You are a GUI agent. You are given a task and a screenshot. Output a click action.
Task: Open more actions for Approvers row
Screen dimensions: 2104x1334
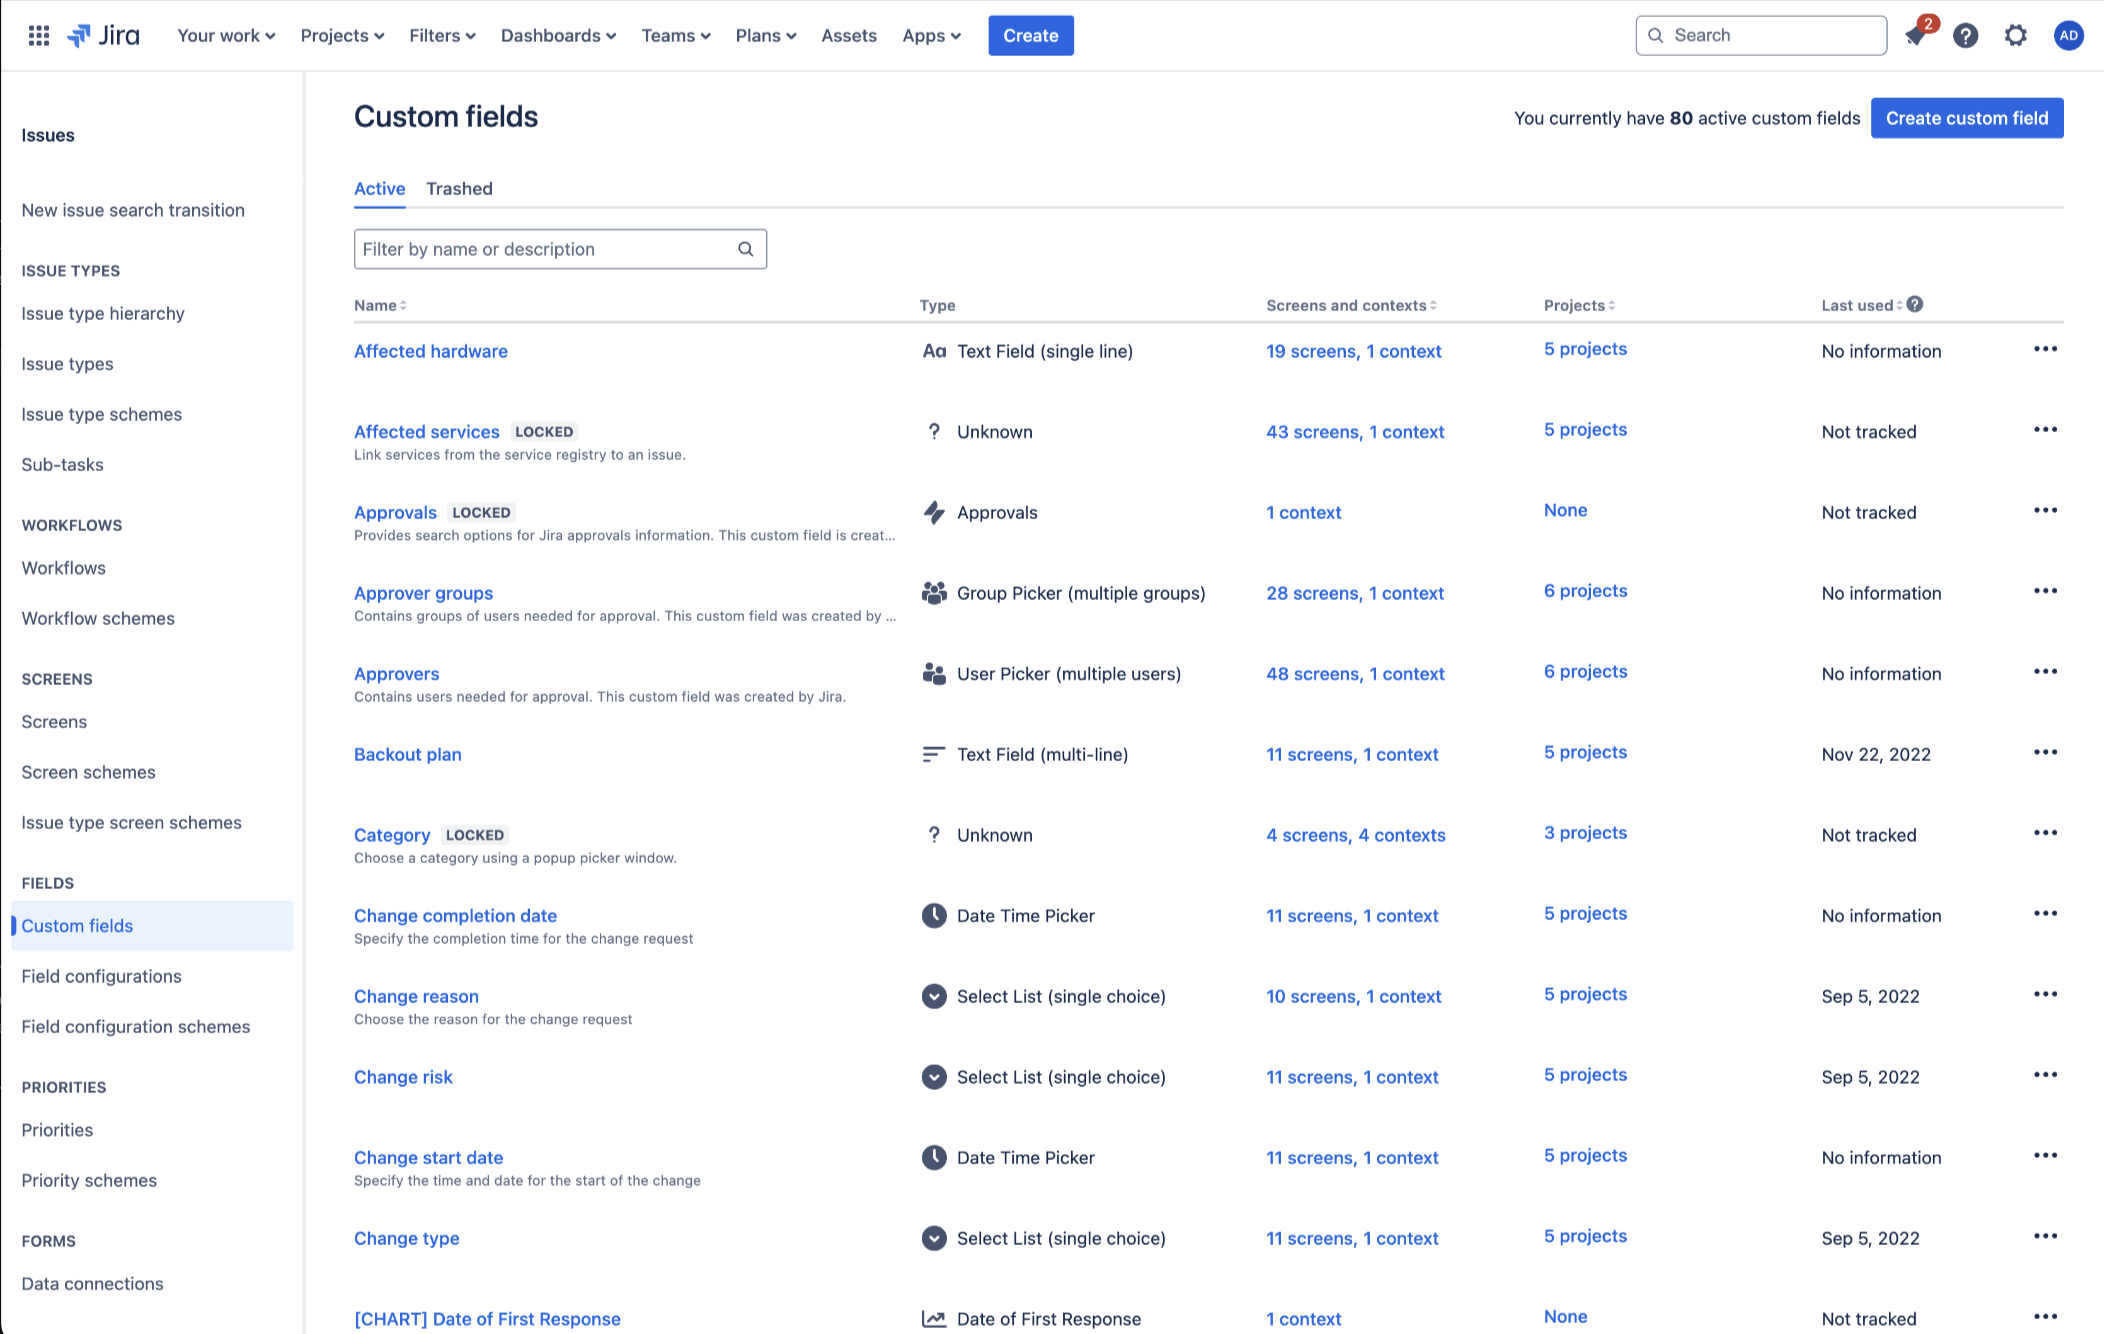(x=2045, y=672)
